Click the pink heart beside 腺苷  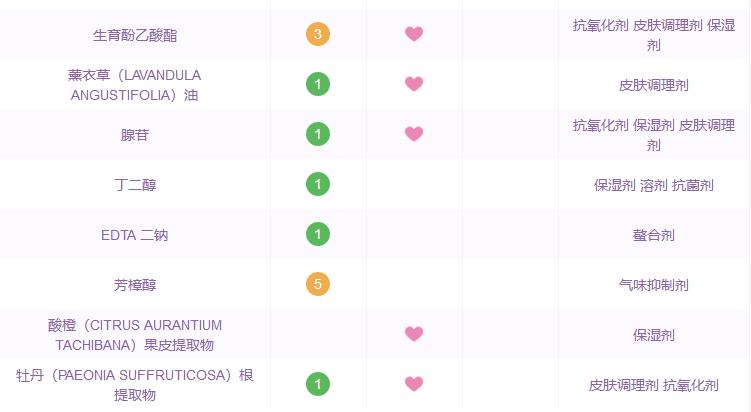[414, 134]
